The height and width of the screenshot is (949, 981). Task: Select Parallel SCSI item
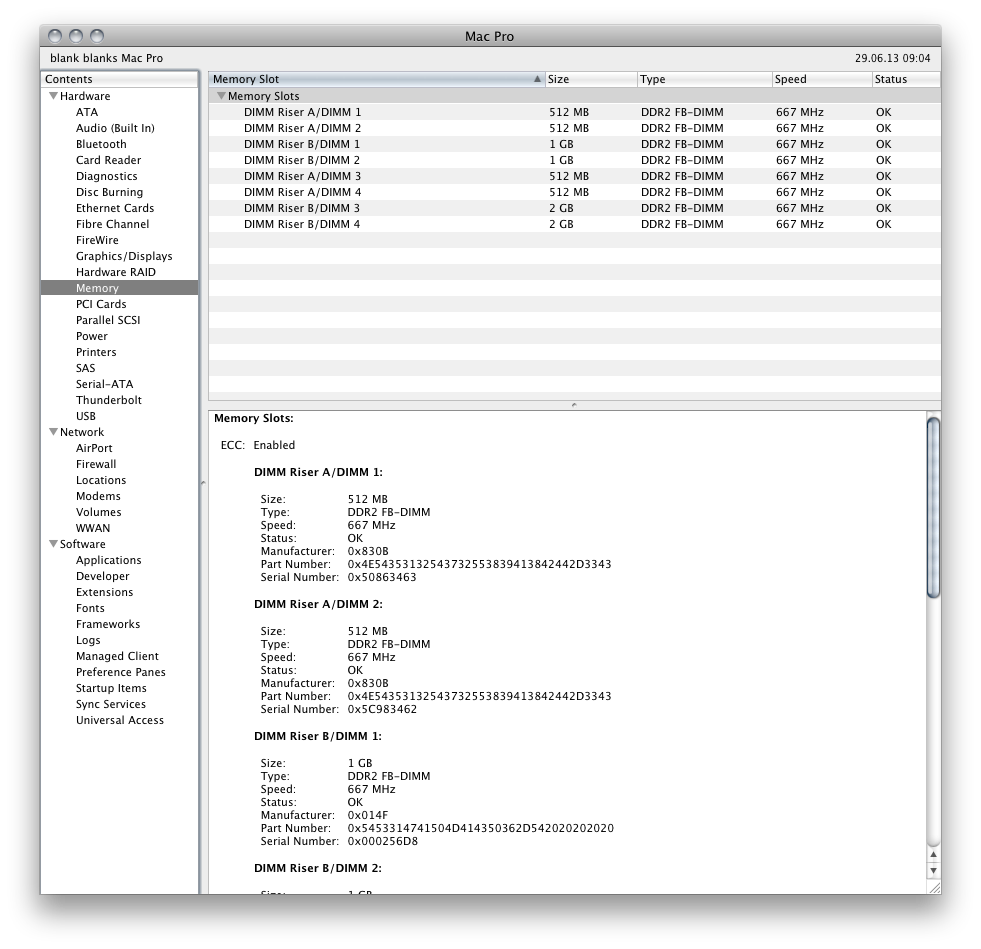(x=108, y=320)
